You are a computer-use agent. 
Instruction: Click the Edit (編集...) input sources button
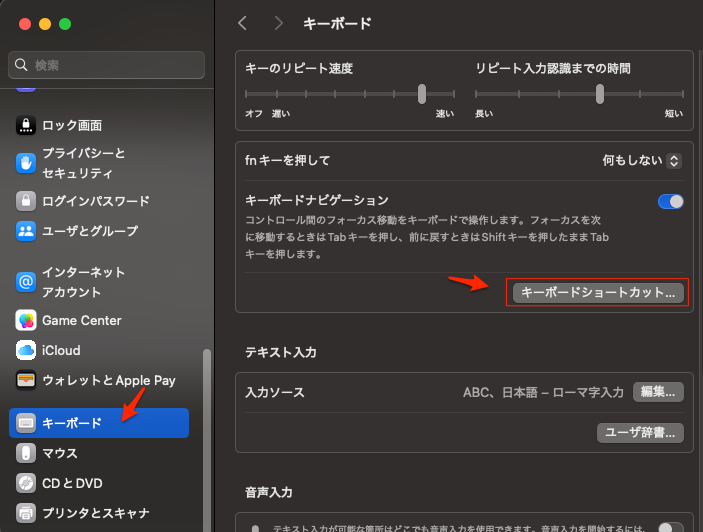(659, 392)
